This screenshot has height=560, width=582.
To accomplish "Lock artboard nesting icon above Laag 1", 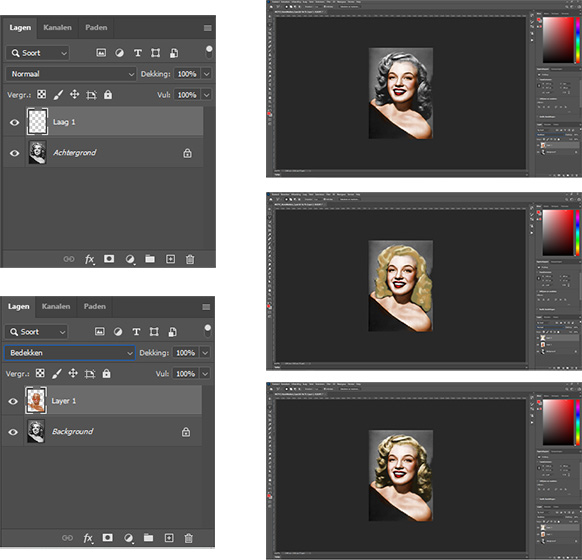I will [x=91, y=95].
